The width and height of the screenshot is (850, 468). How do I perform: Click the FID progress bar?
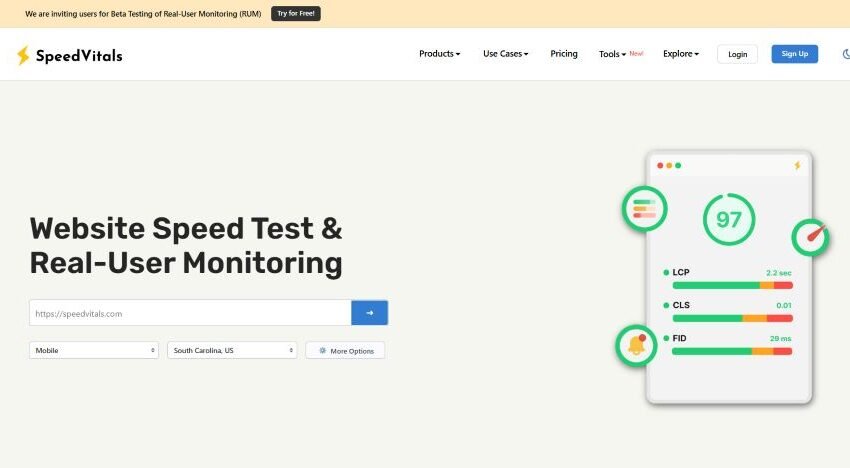click(732, 351)
